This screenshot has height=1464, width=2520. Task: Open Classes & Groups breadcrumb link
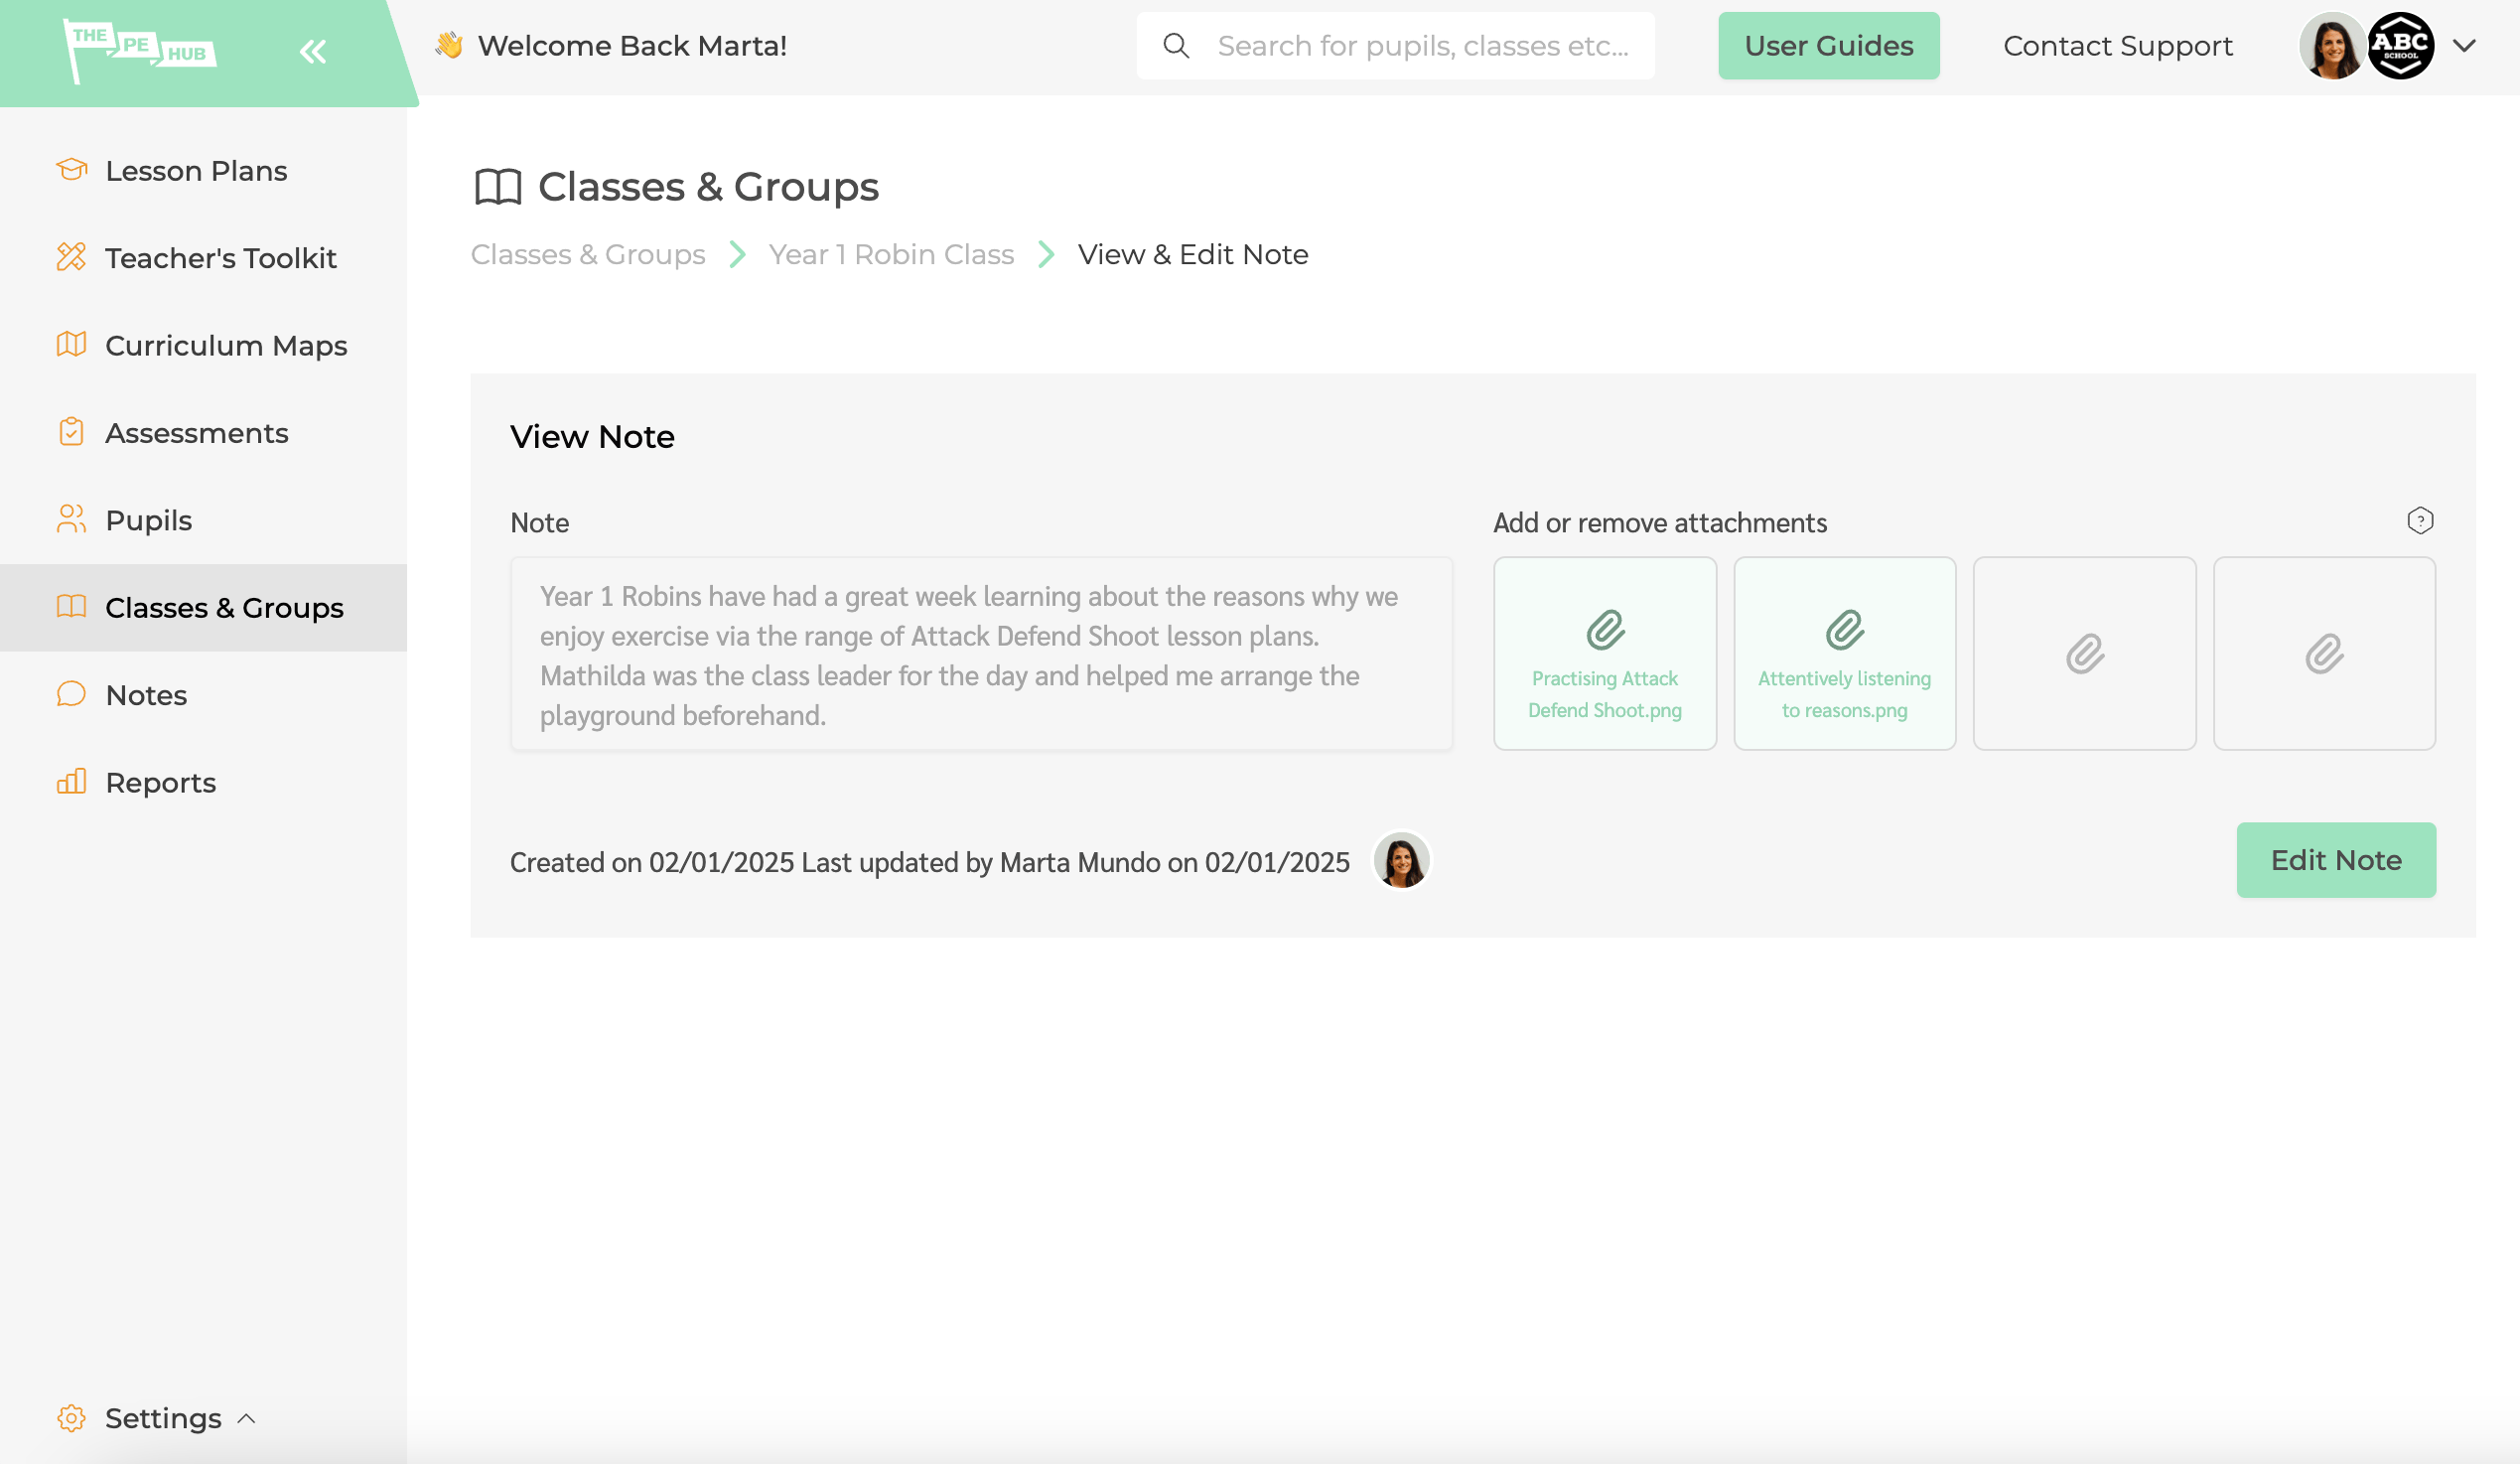(x=588, y=254)
